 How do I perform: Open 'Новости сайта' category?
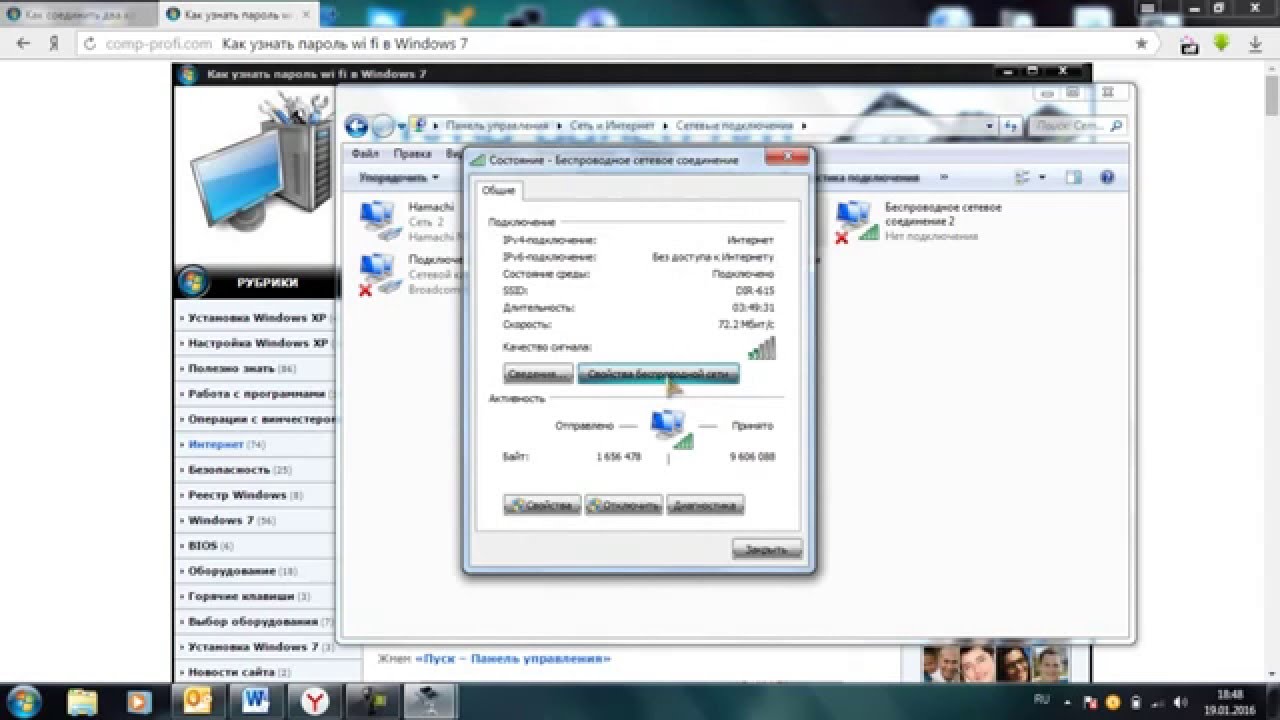[x=231, y=672]
